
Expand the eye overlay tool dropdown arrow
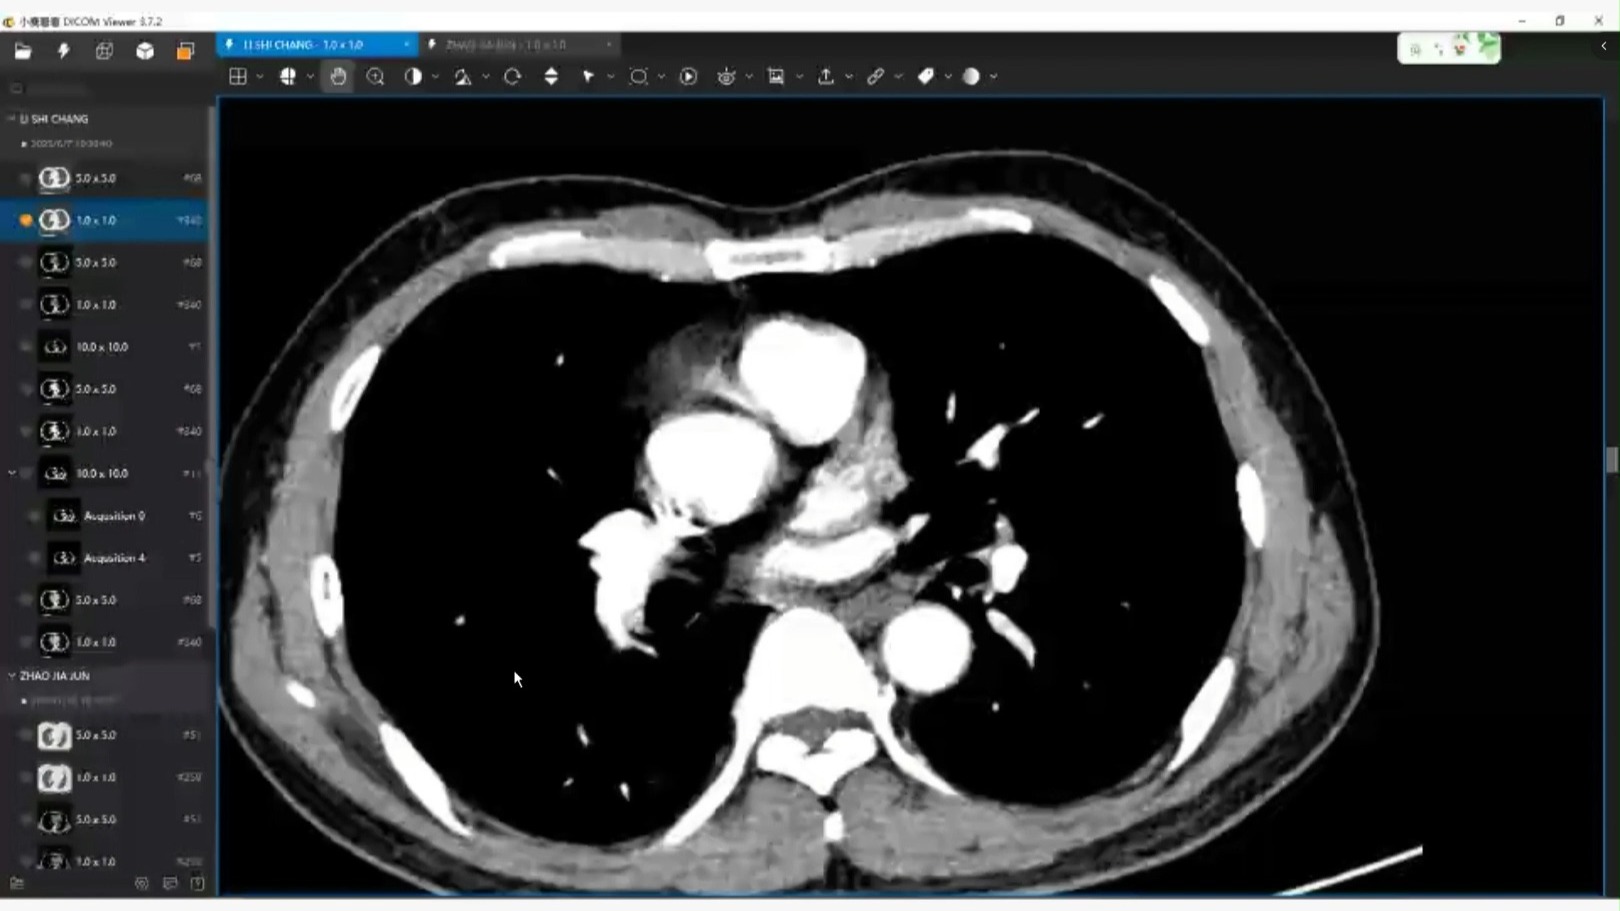tap(749, 77)
